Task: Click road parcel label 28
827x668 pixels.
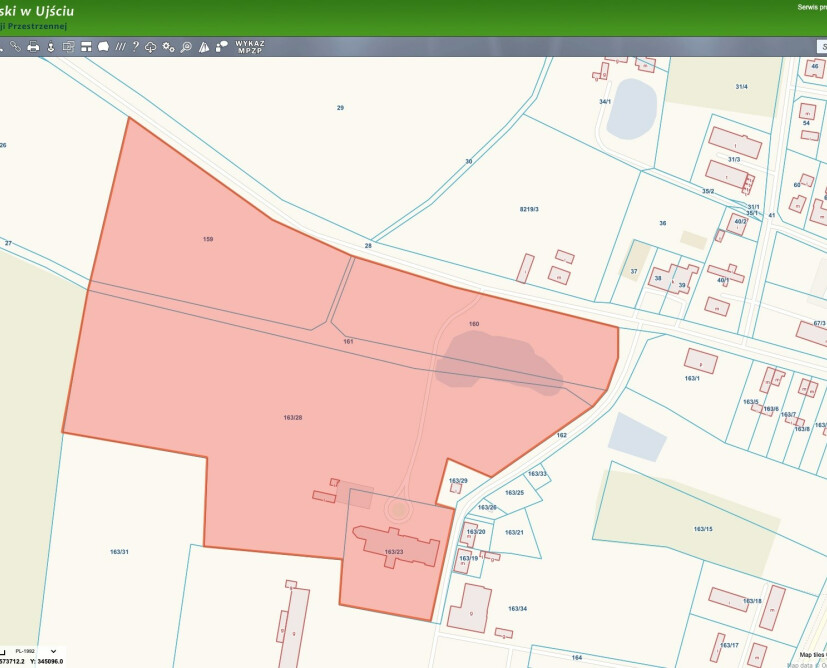Action: (368, 246)
